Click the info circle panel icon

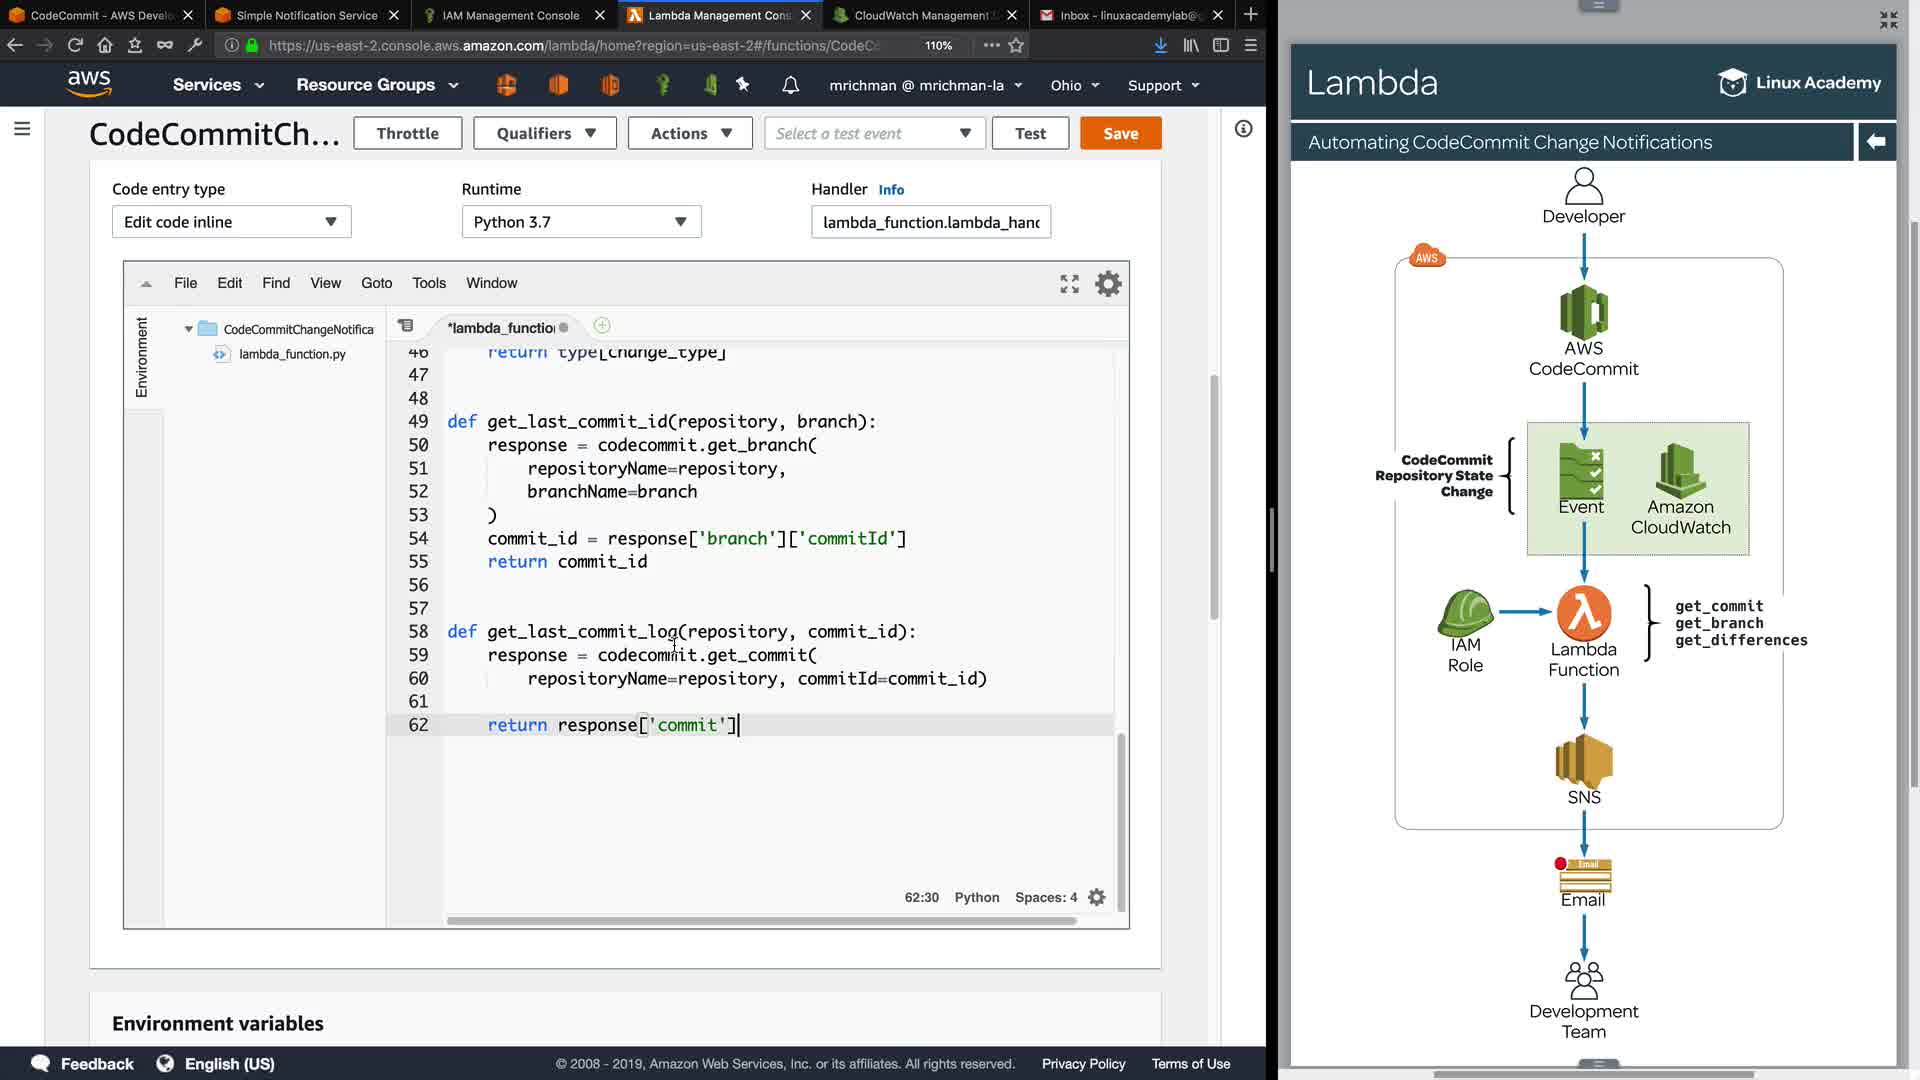click(x=1243, y=129)
